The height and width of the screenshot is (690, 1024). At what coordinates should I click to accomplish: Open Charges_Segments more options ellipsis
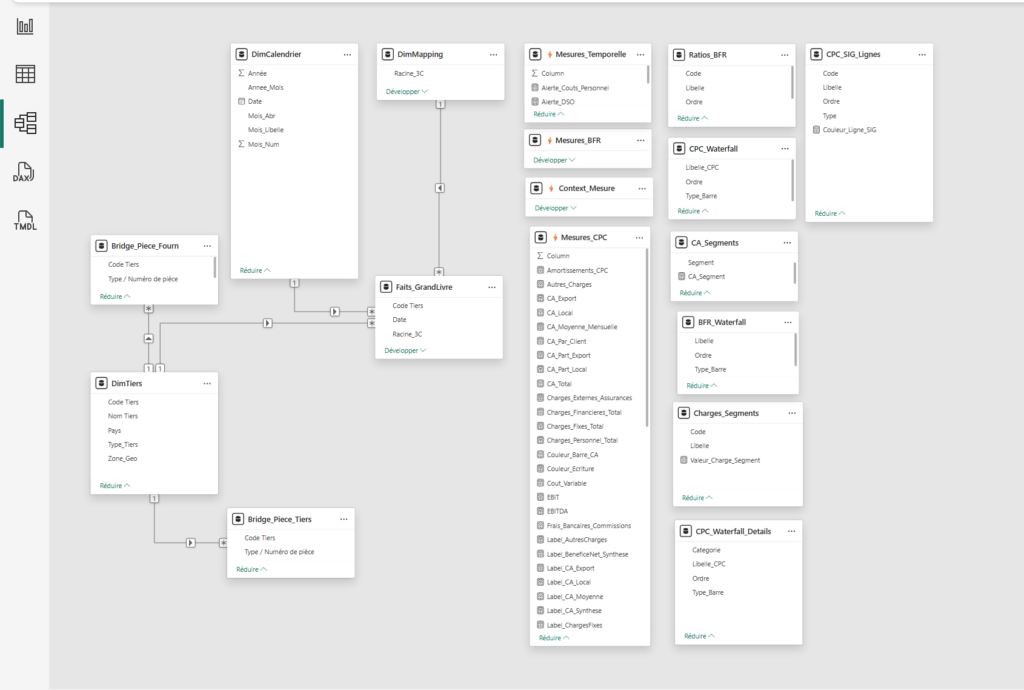point(792,413)
